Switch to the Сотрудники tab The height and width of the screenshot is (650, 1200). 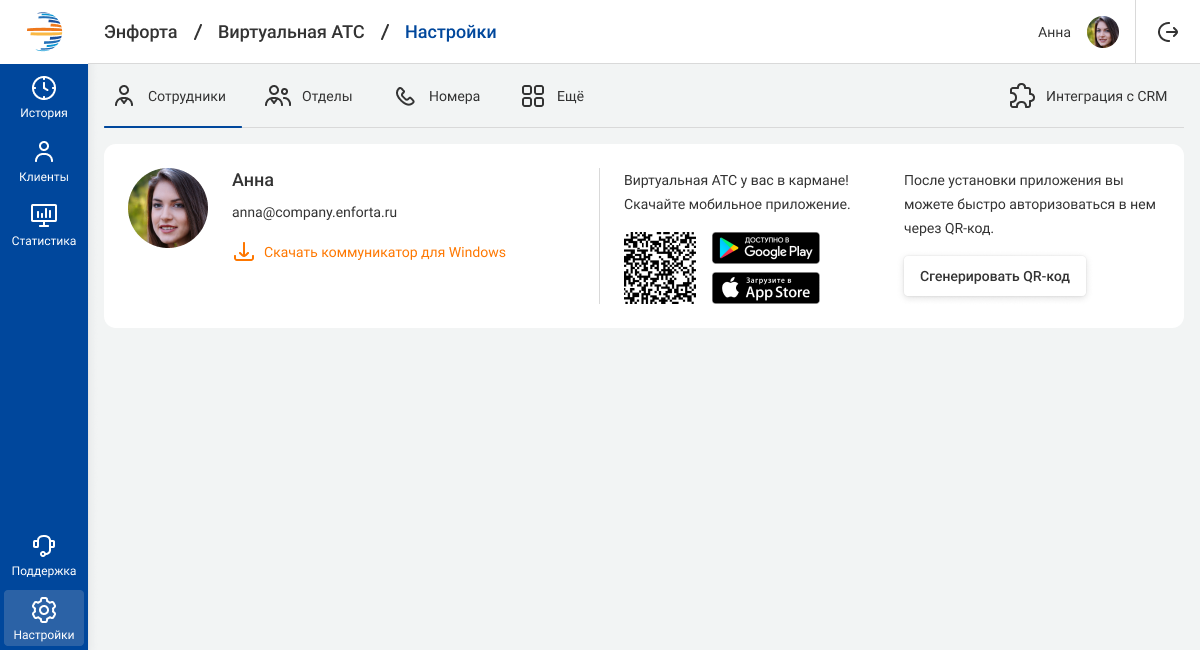click(x=173, y=97)
